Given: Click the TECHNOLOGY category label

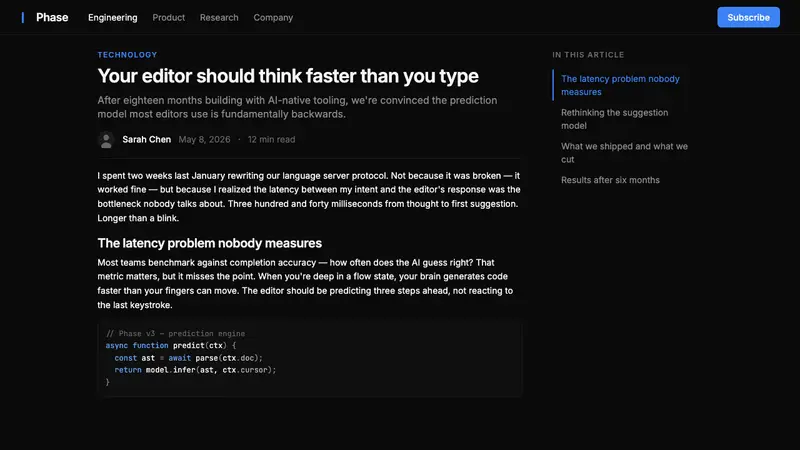Looking at the screenshot, I should pyautogui.click(x=128, y=55).
